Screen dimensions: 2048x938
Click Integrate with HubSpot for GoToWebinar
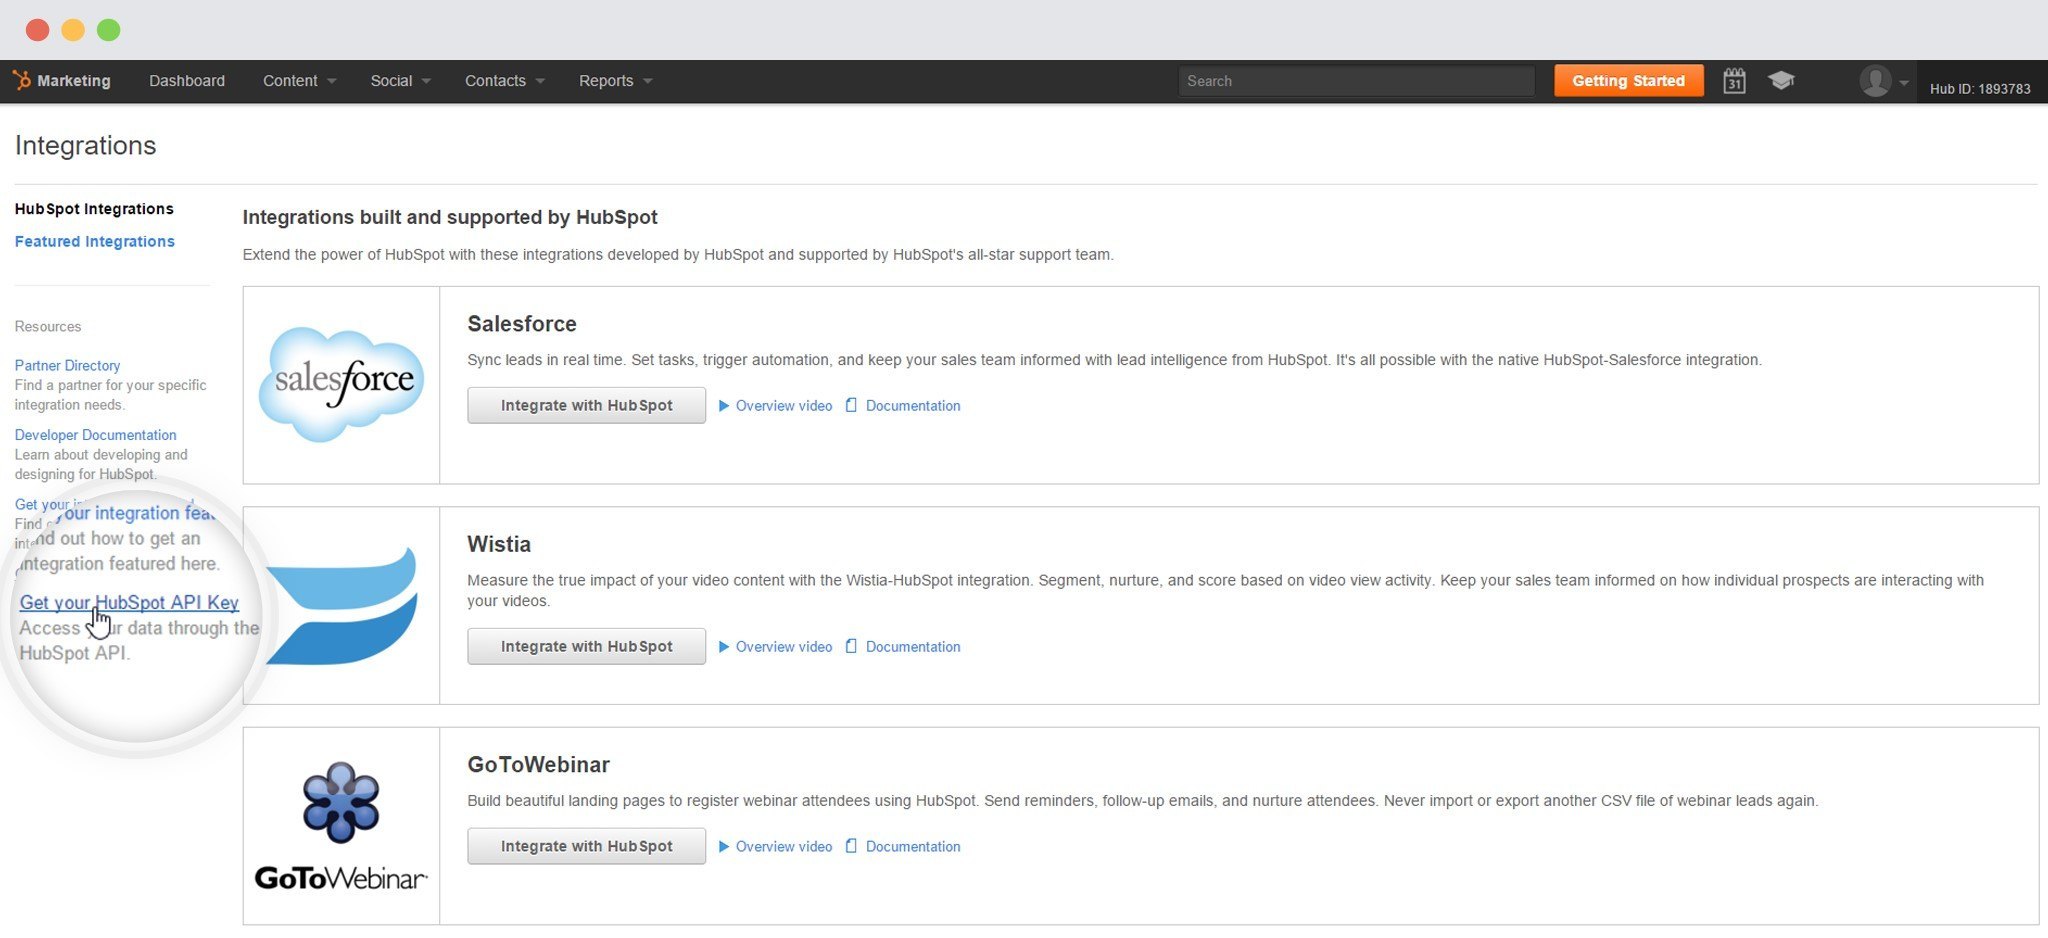(x=586, y=846)
